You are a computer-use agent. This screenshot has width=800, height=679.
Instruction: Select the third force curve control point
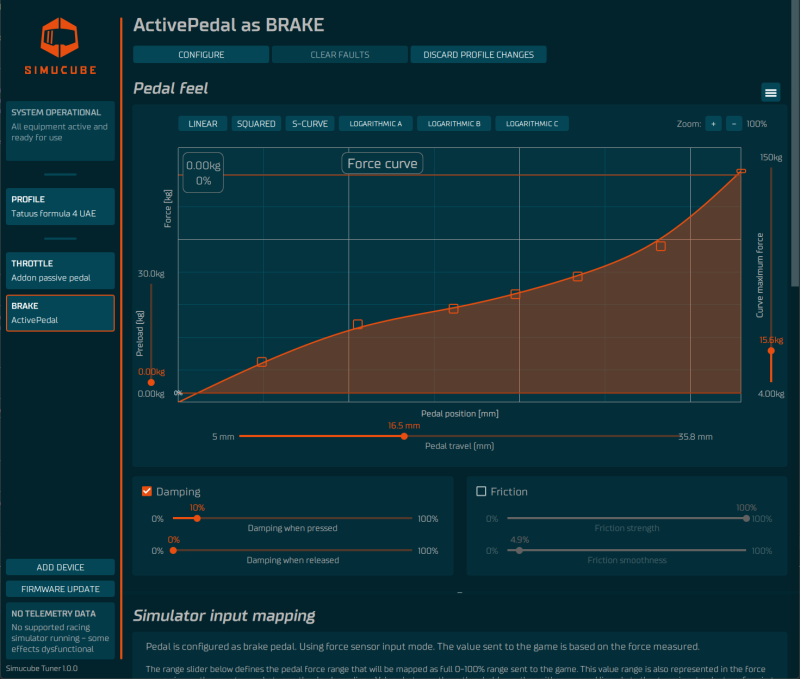point(454,309)
